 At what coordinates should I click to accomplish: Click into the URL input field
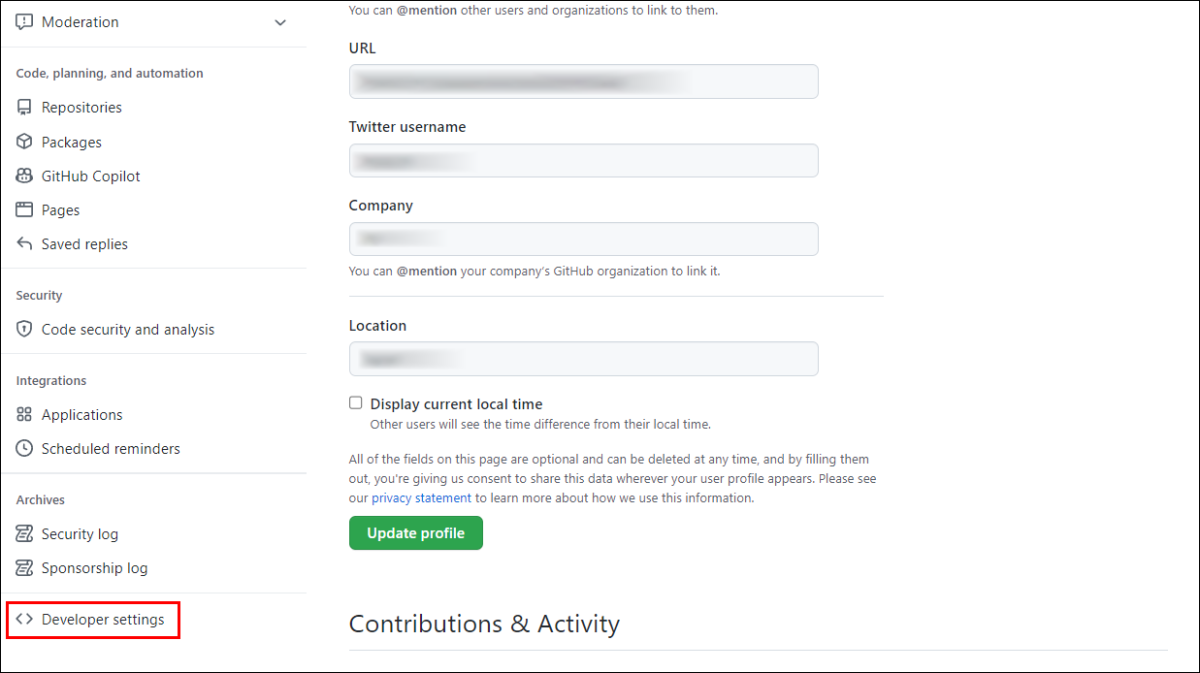point(584,82)
